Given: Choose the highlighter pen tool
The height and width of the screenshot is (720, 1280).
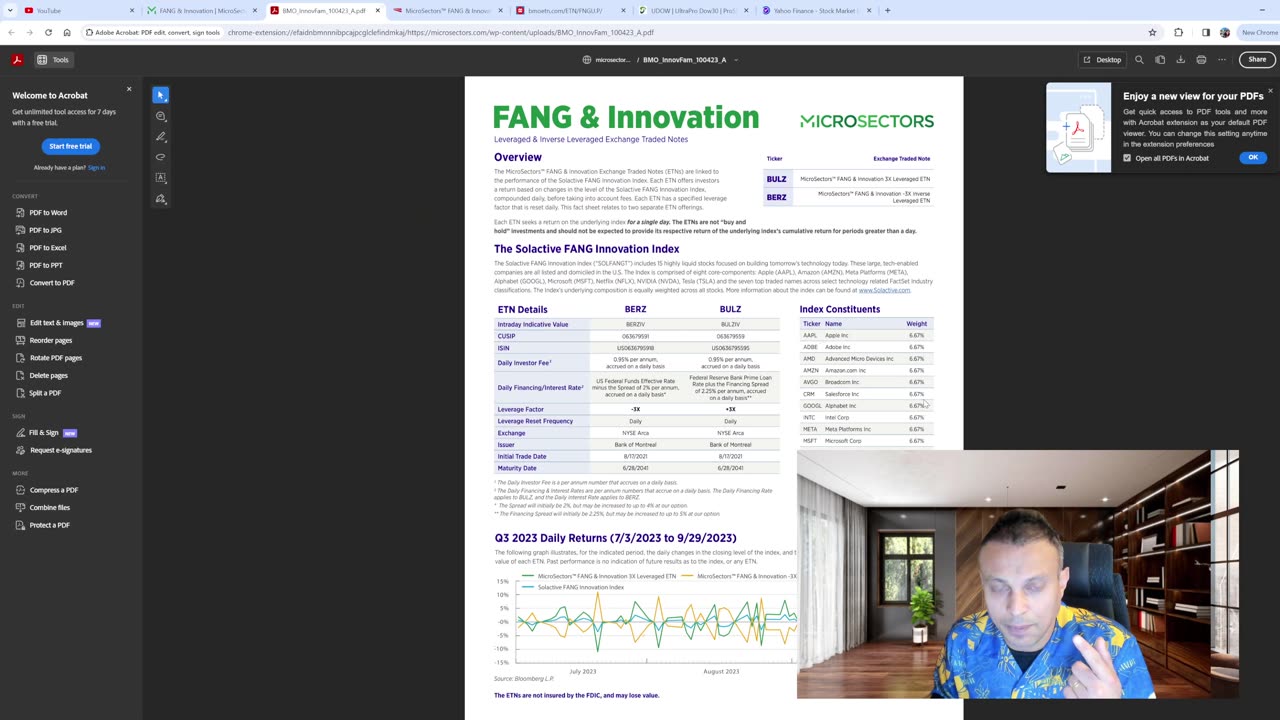Looking at the screenshot, I should (160, 137).
